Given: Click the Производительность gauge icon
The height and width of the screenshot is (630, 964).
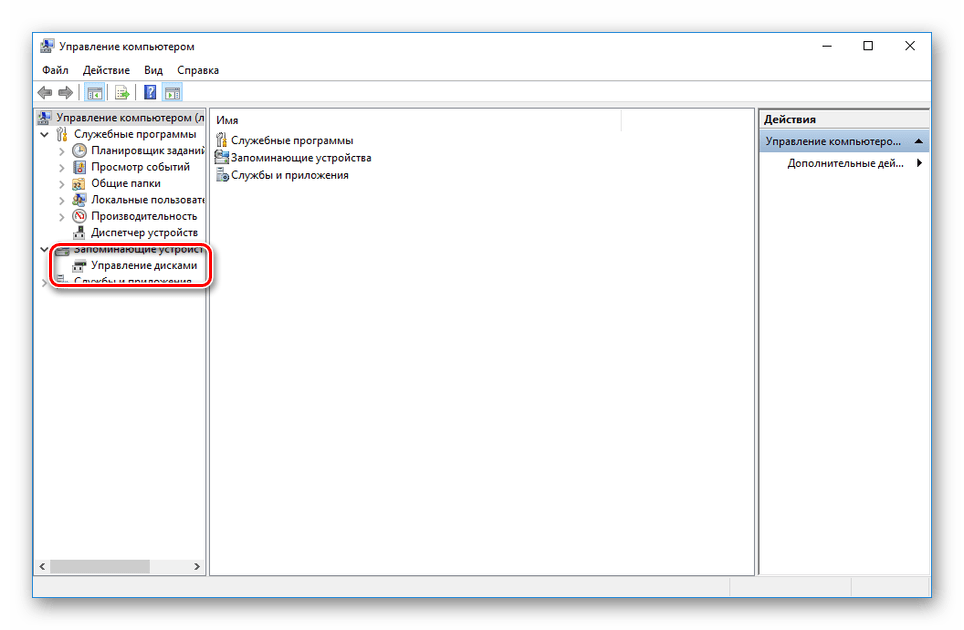Looking at the screenshot, I should [x=79, y=216].
